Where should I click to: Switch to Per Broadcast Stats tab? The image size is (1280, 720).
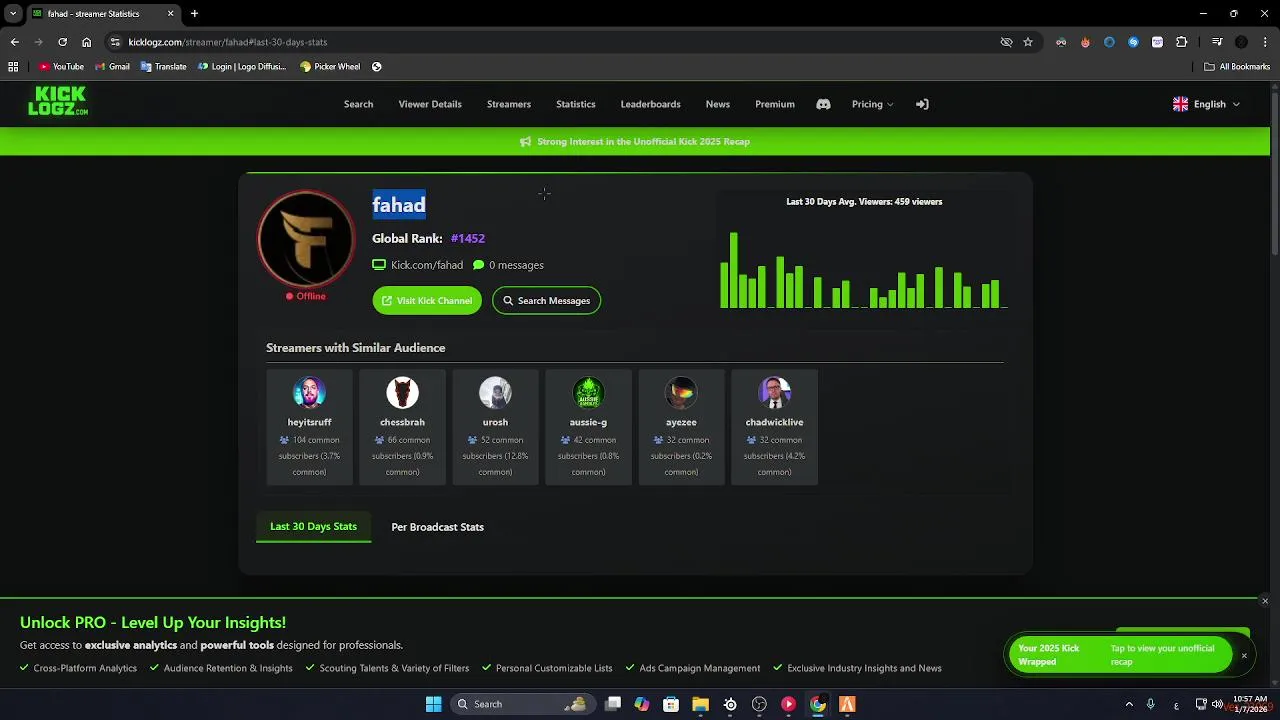click(437, 527)
